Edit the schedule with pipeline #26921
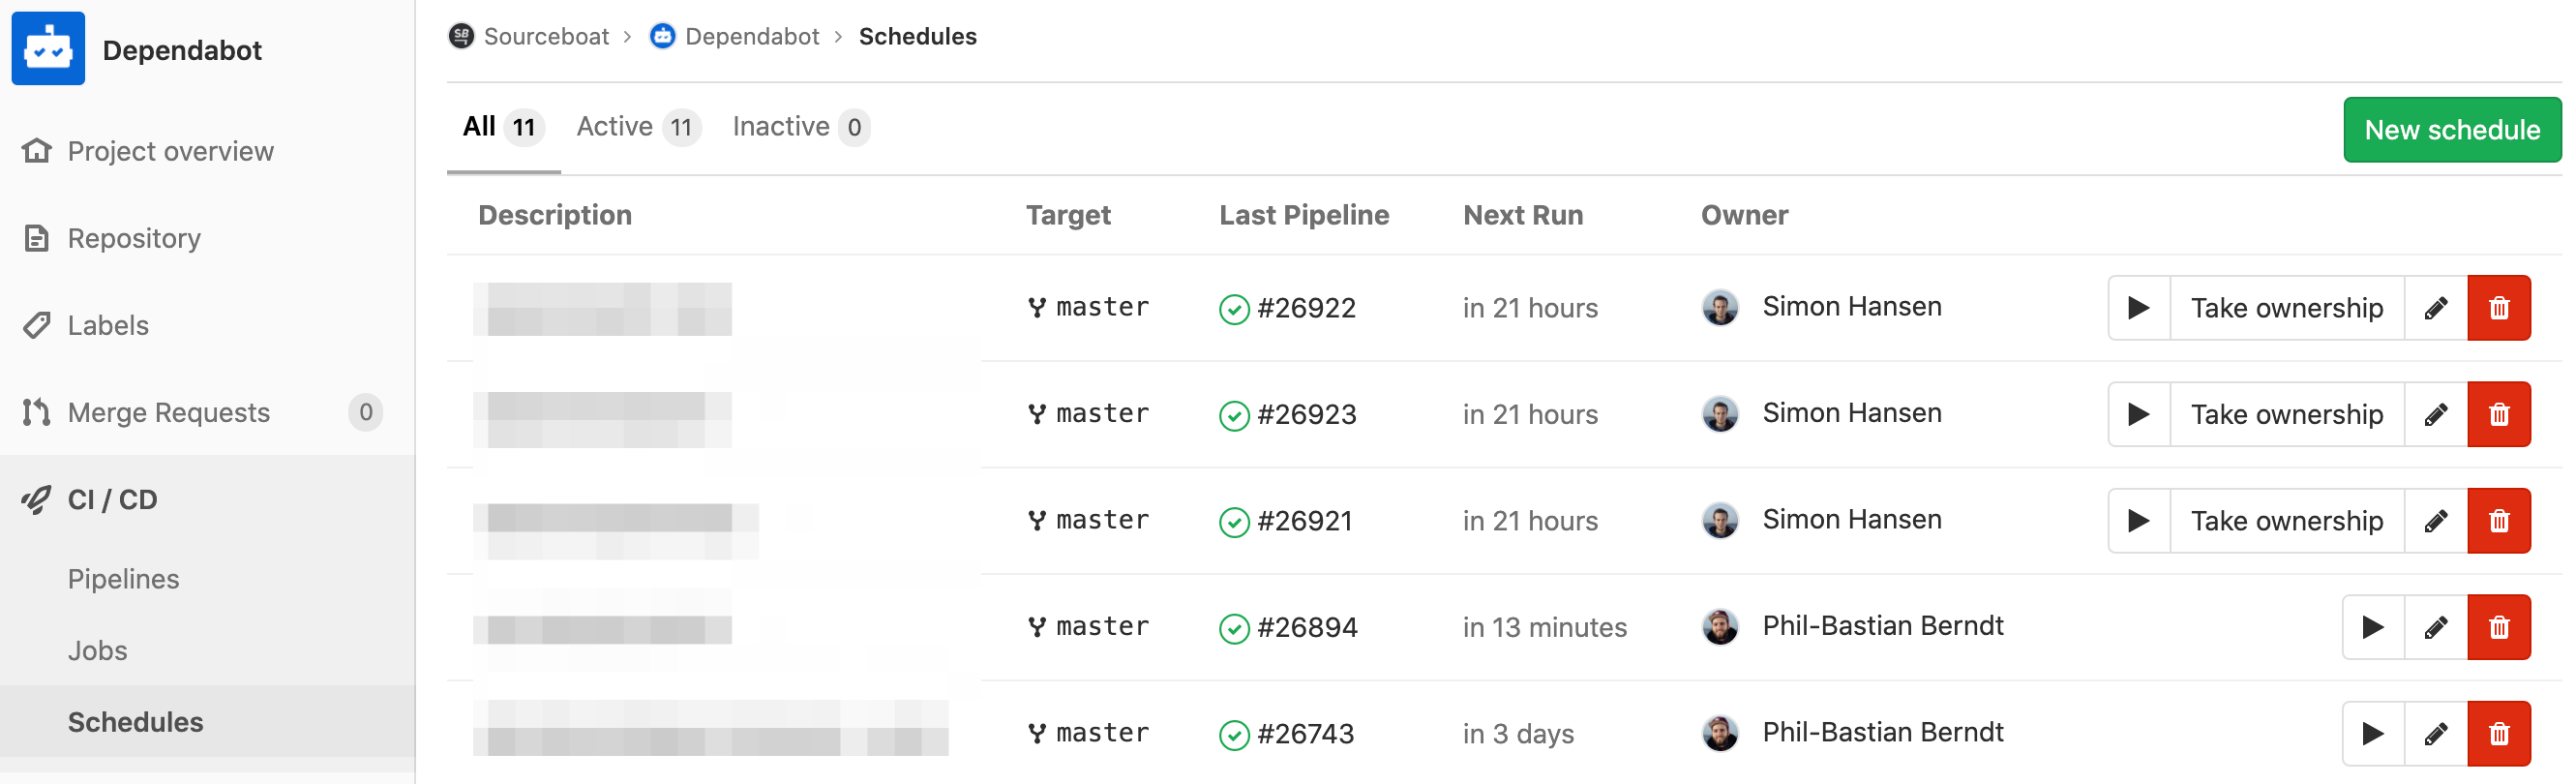Viewport: 2576px width, 784px height. click(x=2435, y=521)
